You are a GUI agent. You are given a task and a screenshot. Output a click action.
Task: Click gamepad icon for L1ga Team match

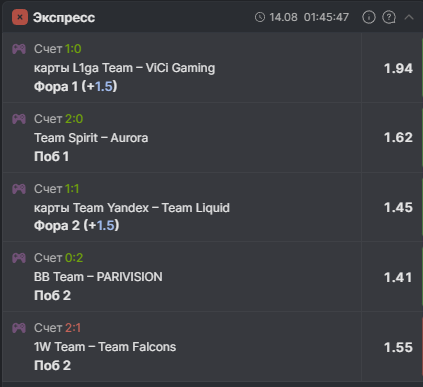pyautogui.click(x=19, y=49)
